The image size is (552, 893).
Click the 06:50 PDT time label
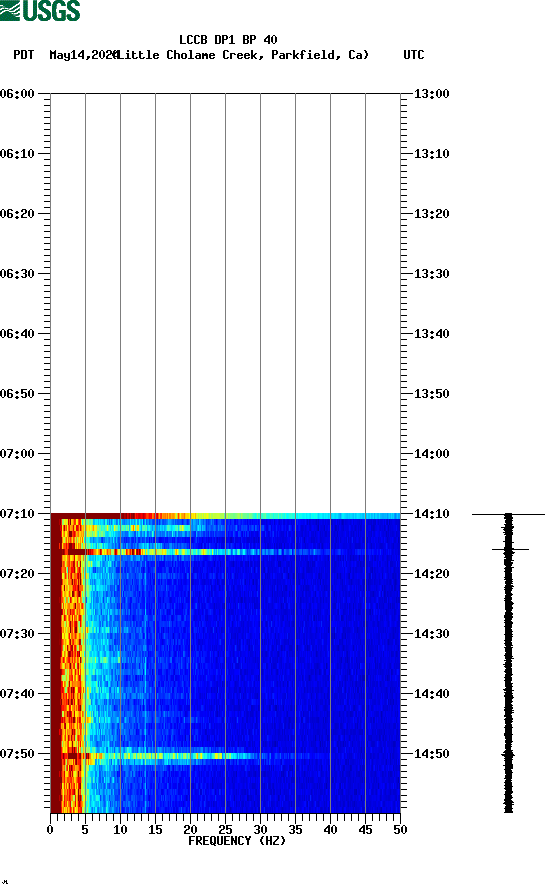pos(17,394)
